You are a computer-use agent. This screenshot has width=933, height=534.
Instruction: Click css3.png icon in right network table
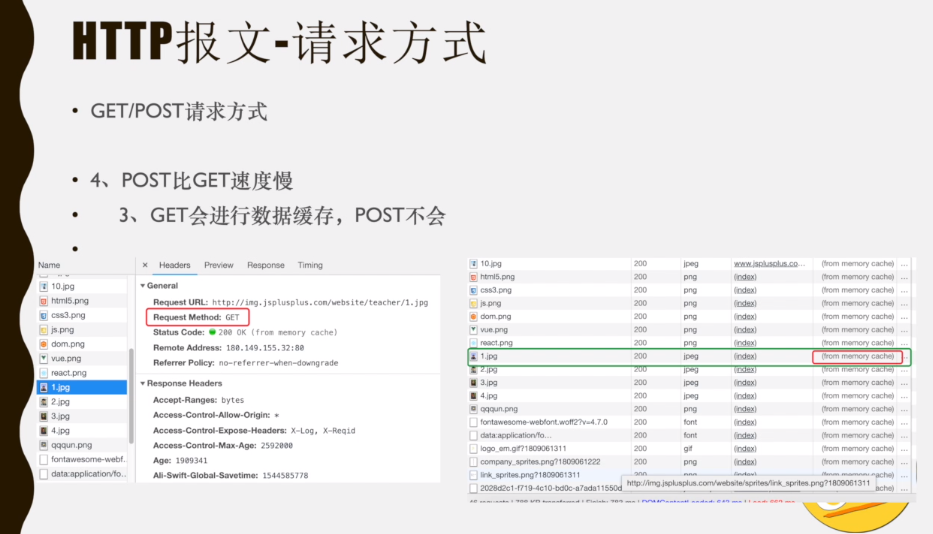pyautogui.click(x=474, y=290)
